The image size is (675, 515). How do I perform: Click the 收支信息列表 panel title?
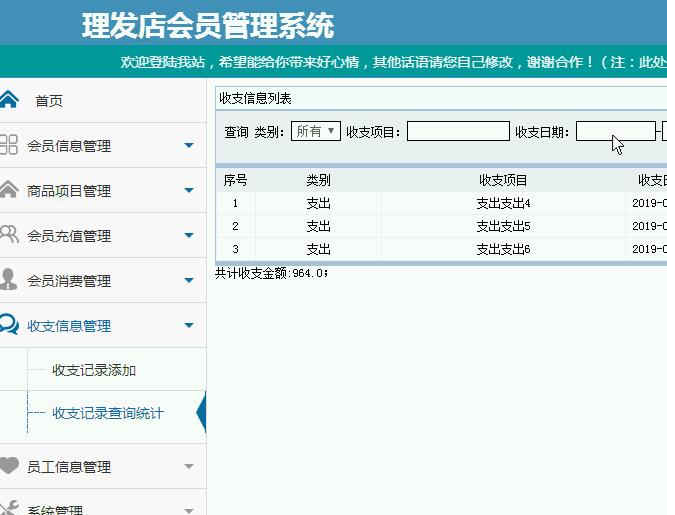(255, 98)
